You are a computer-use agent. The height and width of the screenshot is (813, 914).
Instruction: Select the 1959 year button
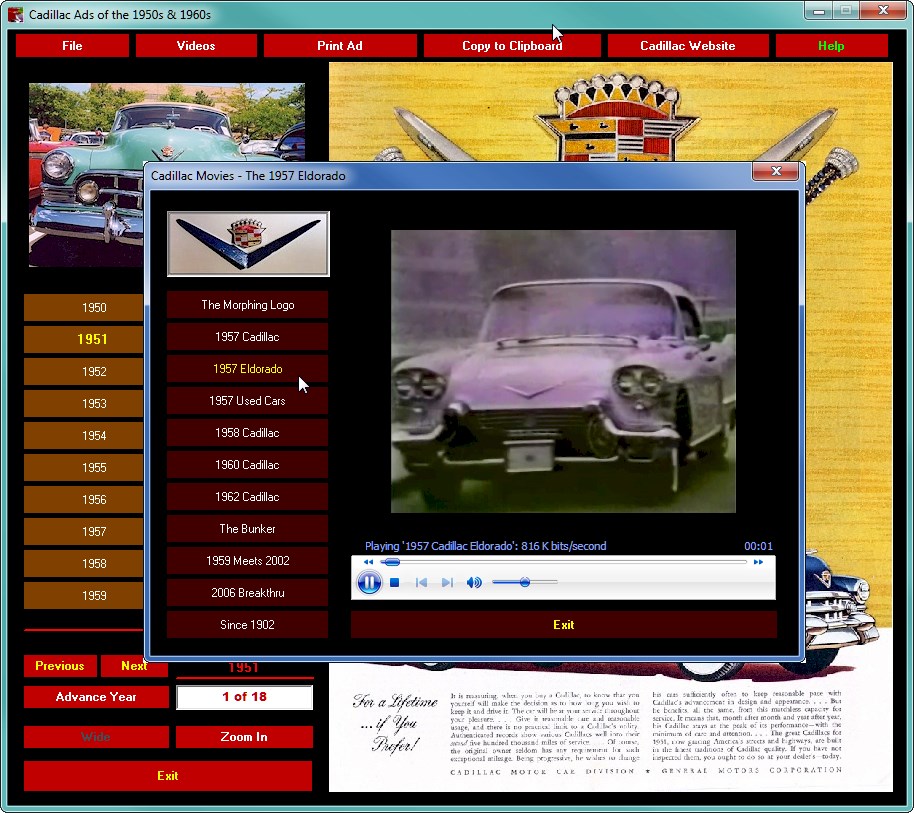(x=83, y=596)
